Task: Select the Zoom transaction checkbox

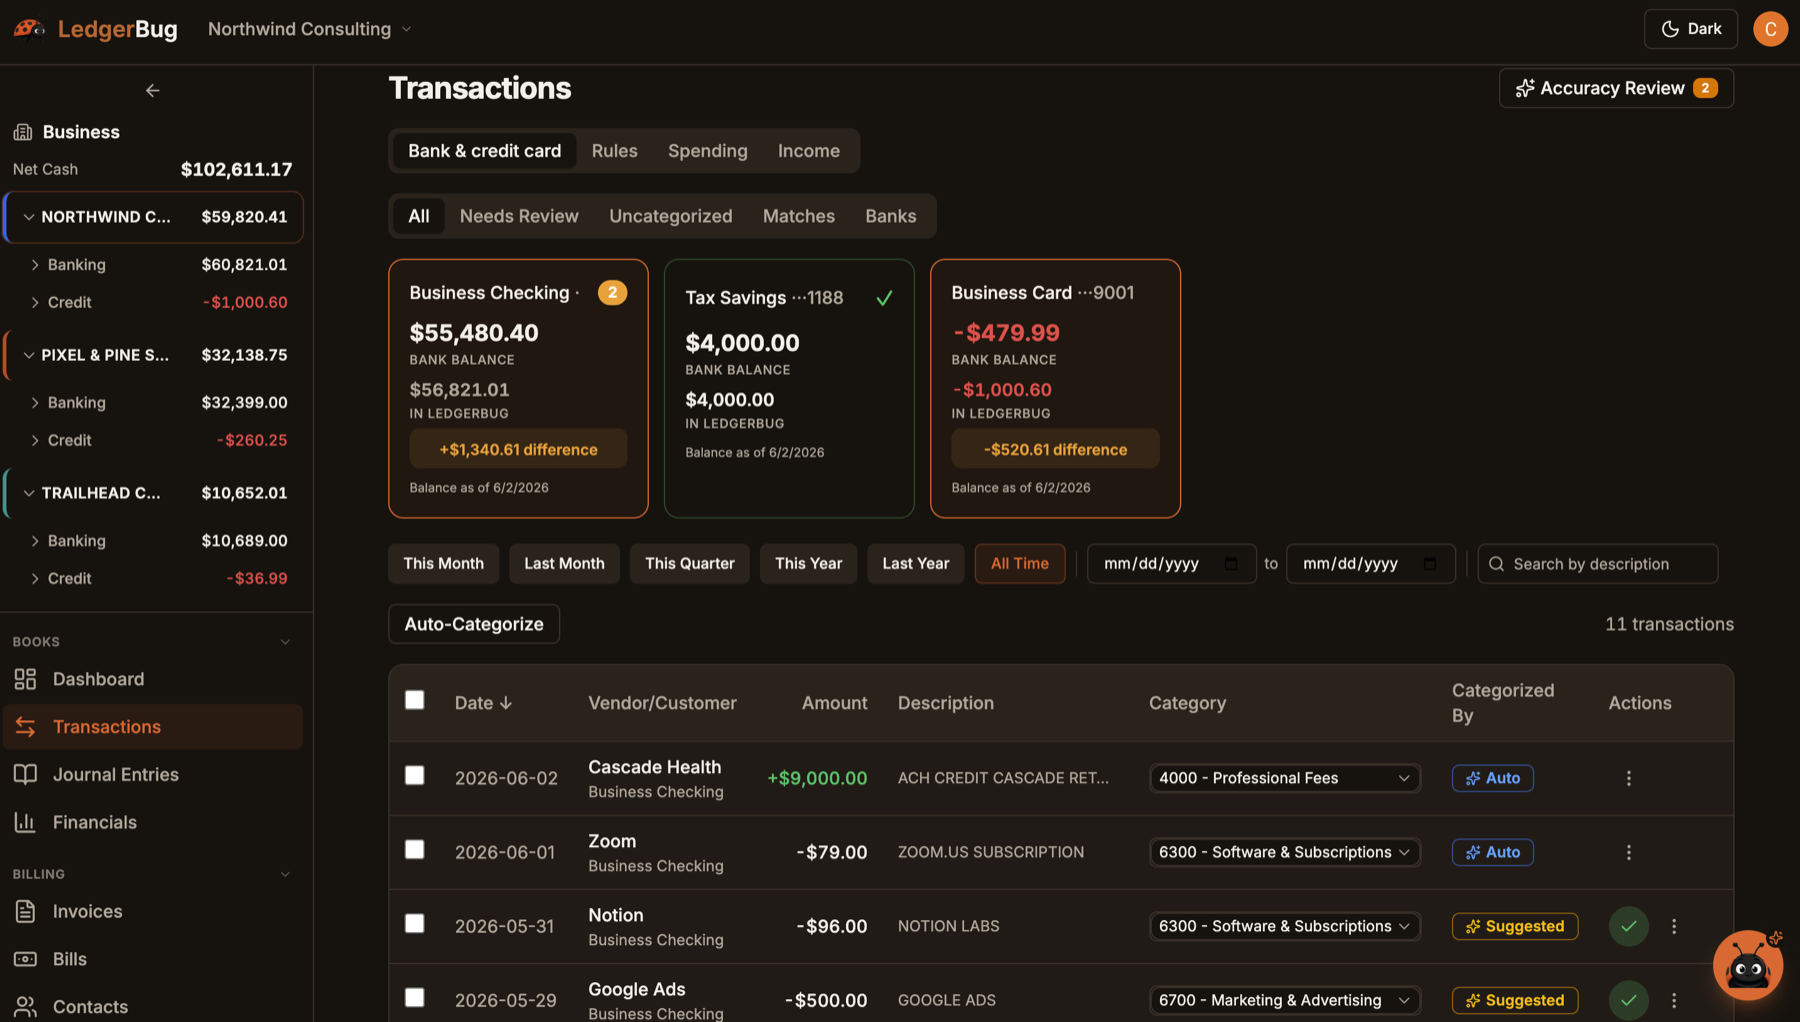Action: (414, 849)
